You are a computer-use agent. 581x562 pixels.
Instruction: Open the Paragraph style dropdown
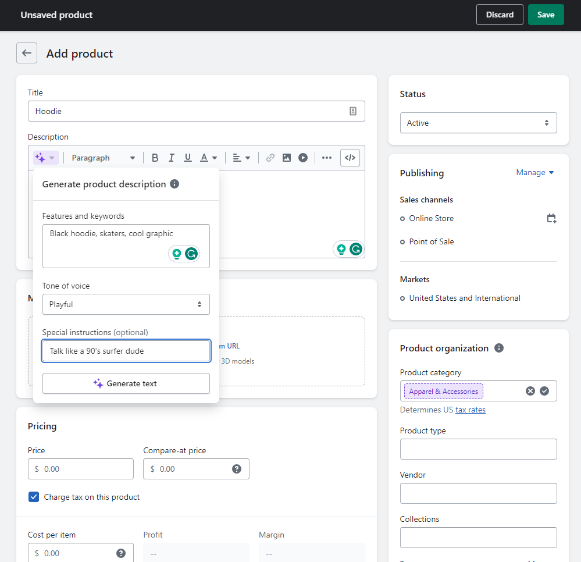(x=103, y=158)
